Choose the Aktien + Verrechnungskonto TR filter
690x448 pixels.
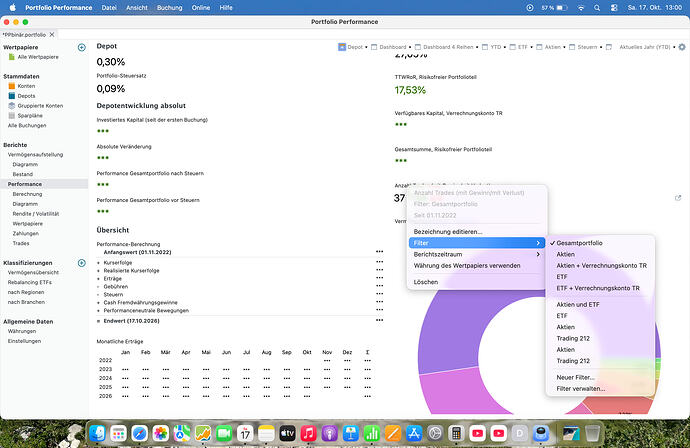tap(600, 266)
